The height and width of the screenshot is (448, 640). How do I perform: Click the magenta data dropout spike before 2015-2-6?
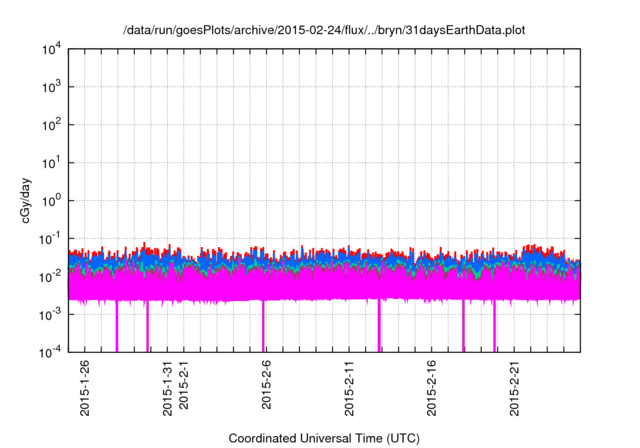[x=263, y=326]
